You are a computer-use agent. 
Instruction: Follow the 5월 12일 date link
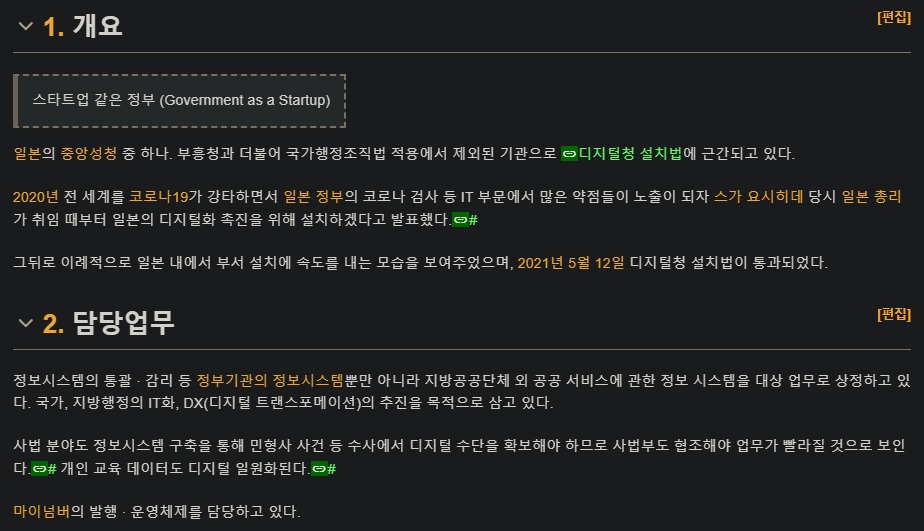[596, 263]
